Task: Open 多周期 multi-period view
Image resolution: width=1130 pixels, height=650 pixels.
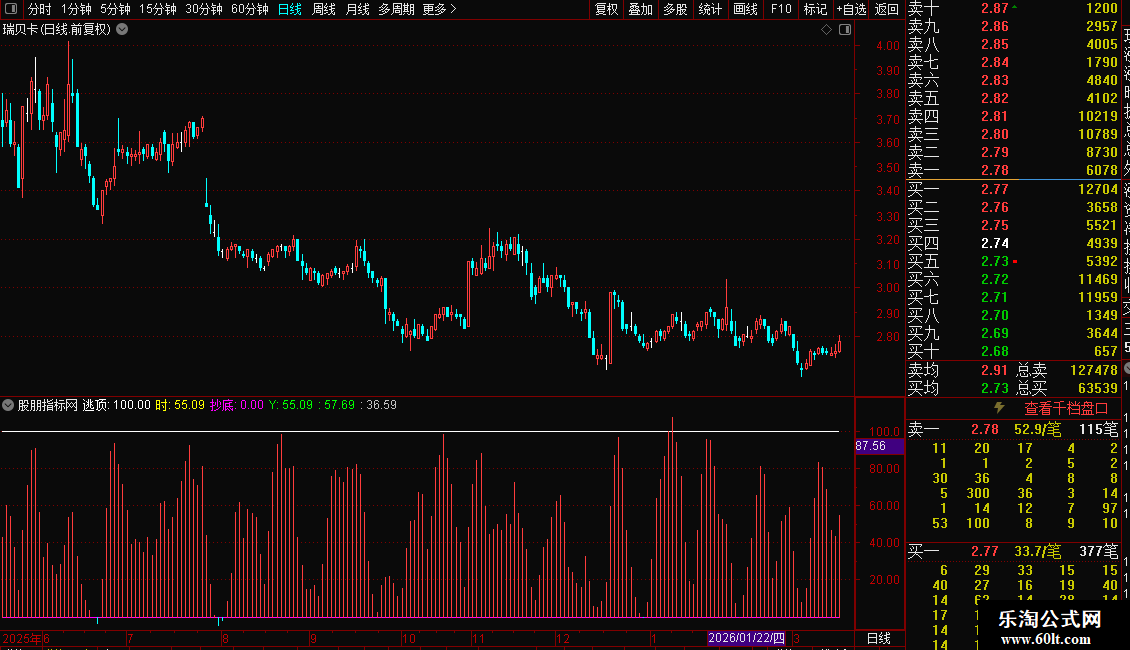Action: (x=396, y=9)
